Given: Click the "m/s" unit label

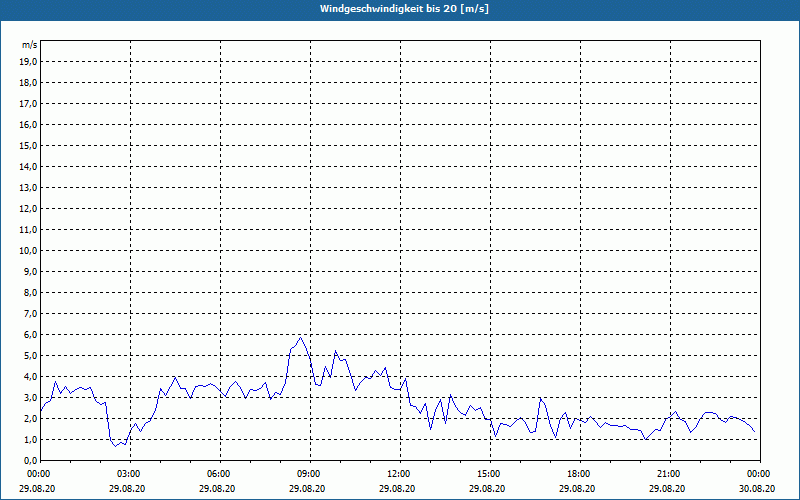Looking at the screenshot, I should pyautogui.click(x=29, y=45).
